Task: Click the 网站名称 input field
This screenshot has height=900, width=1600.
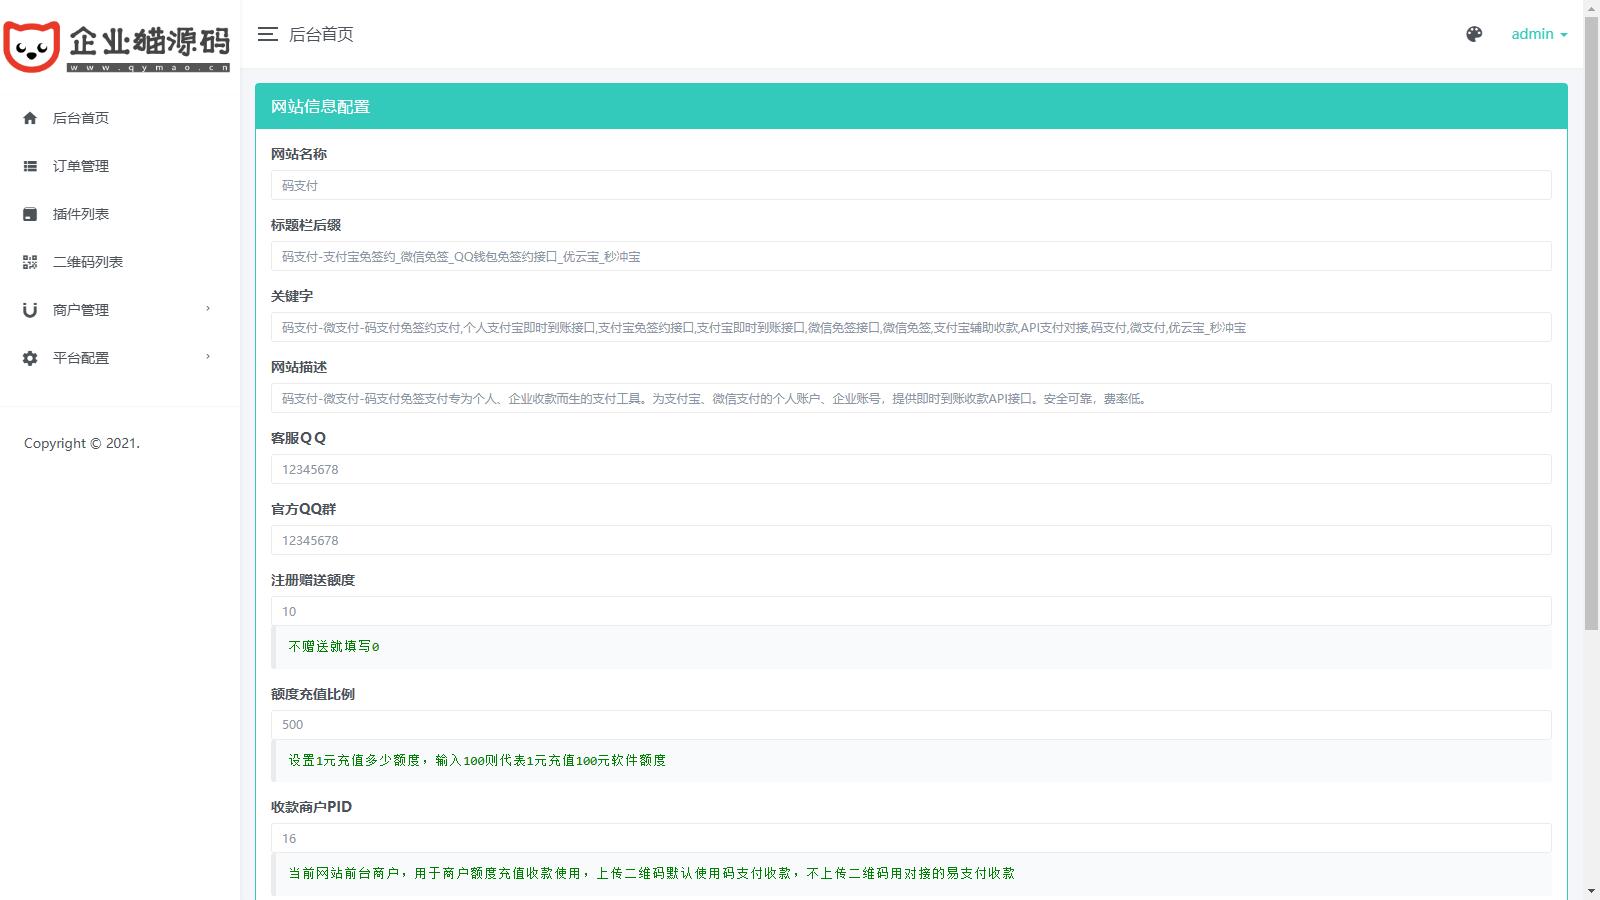Action: point(910,185)
